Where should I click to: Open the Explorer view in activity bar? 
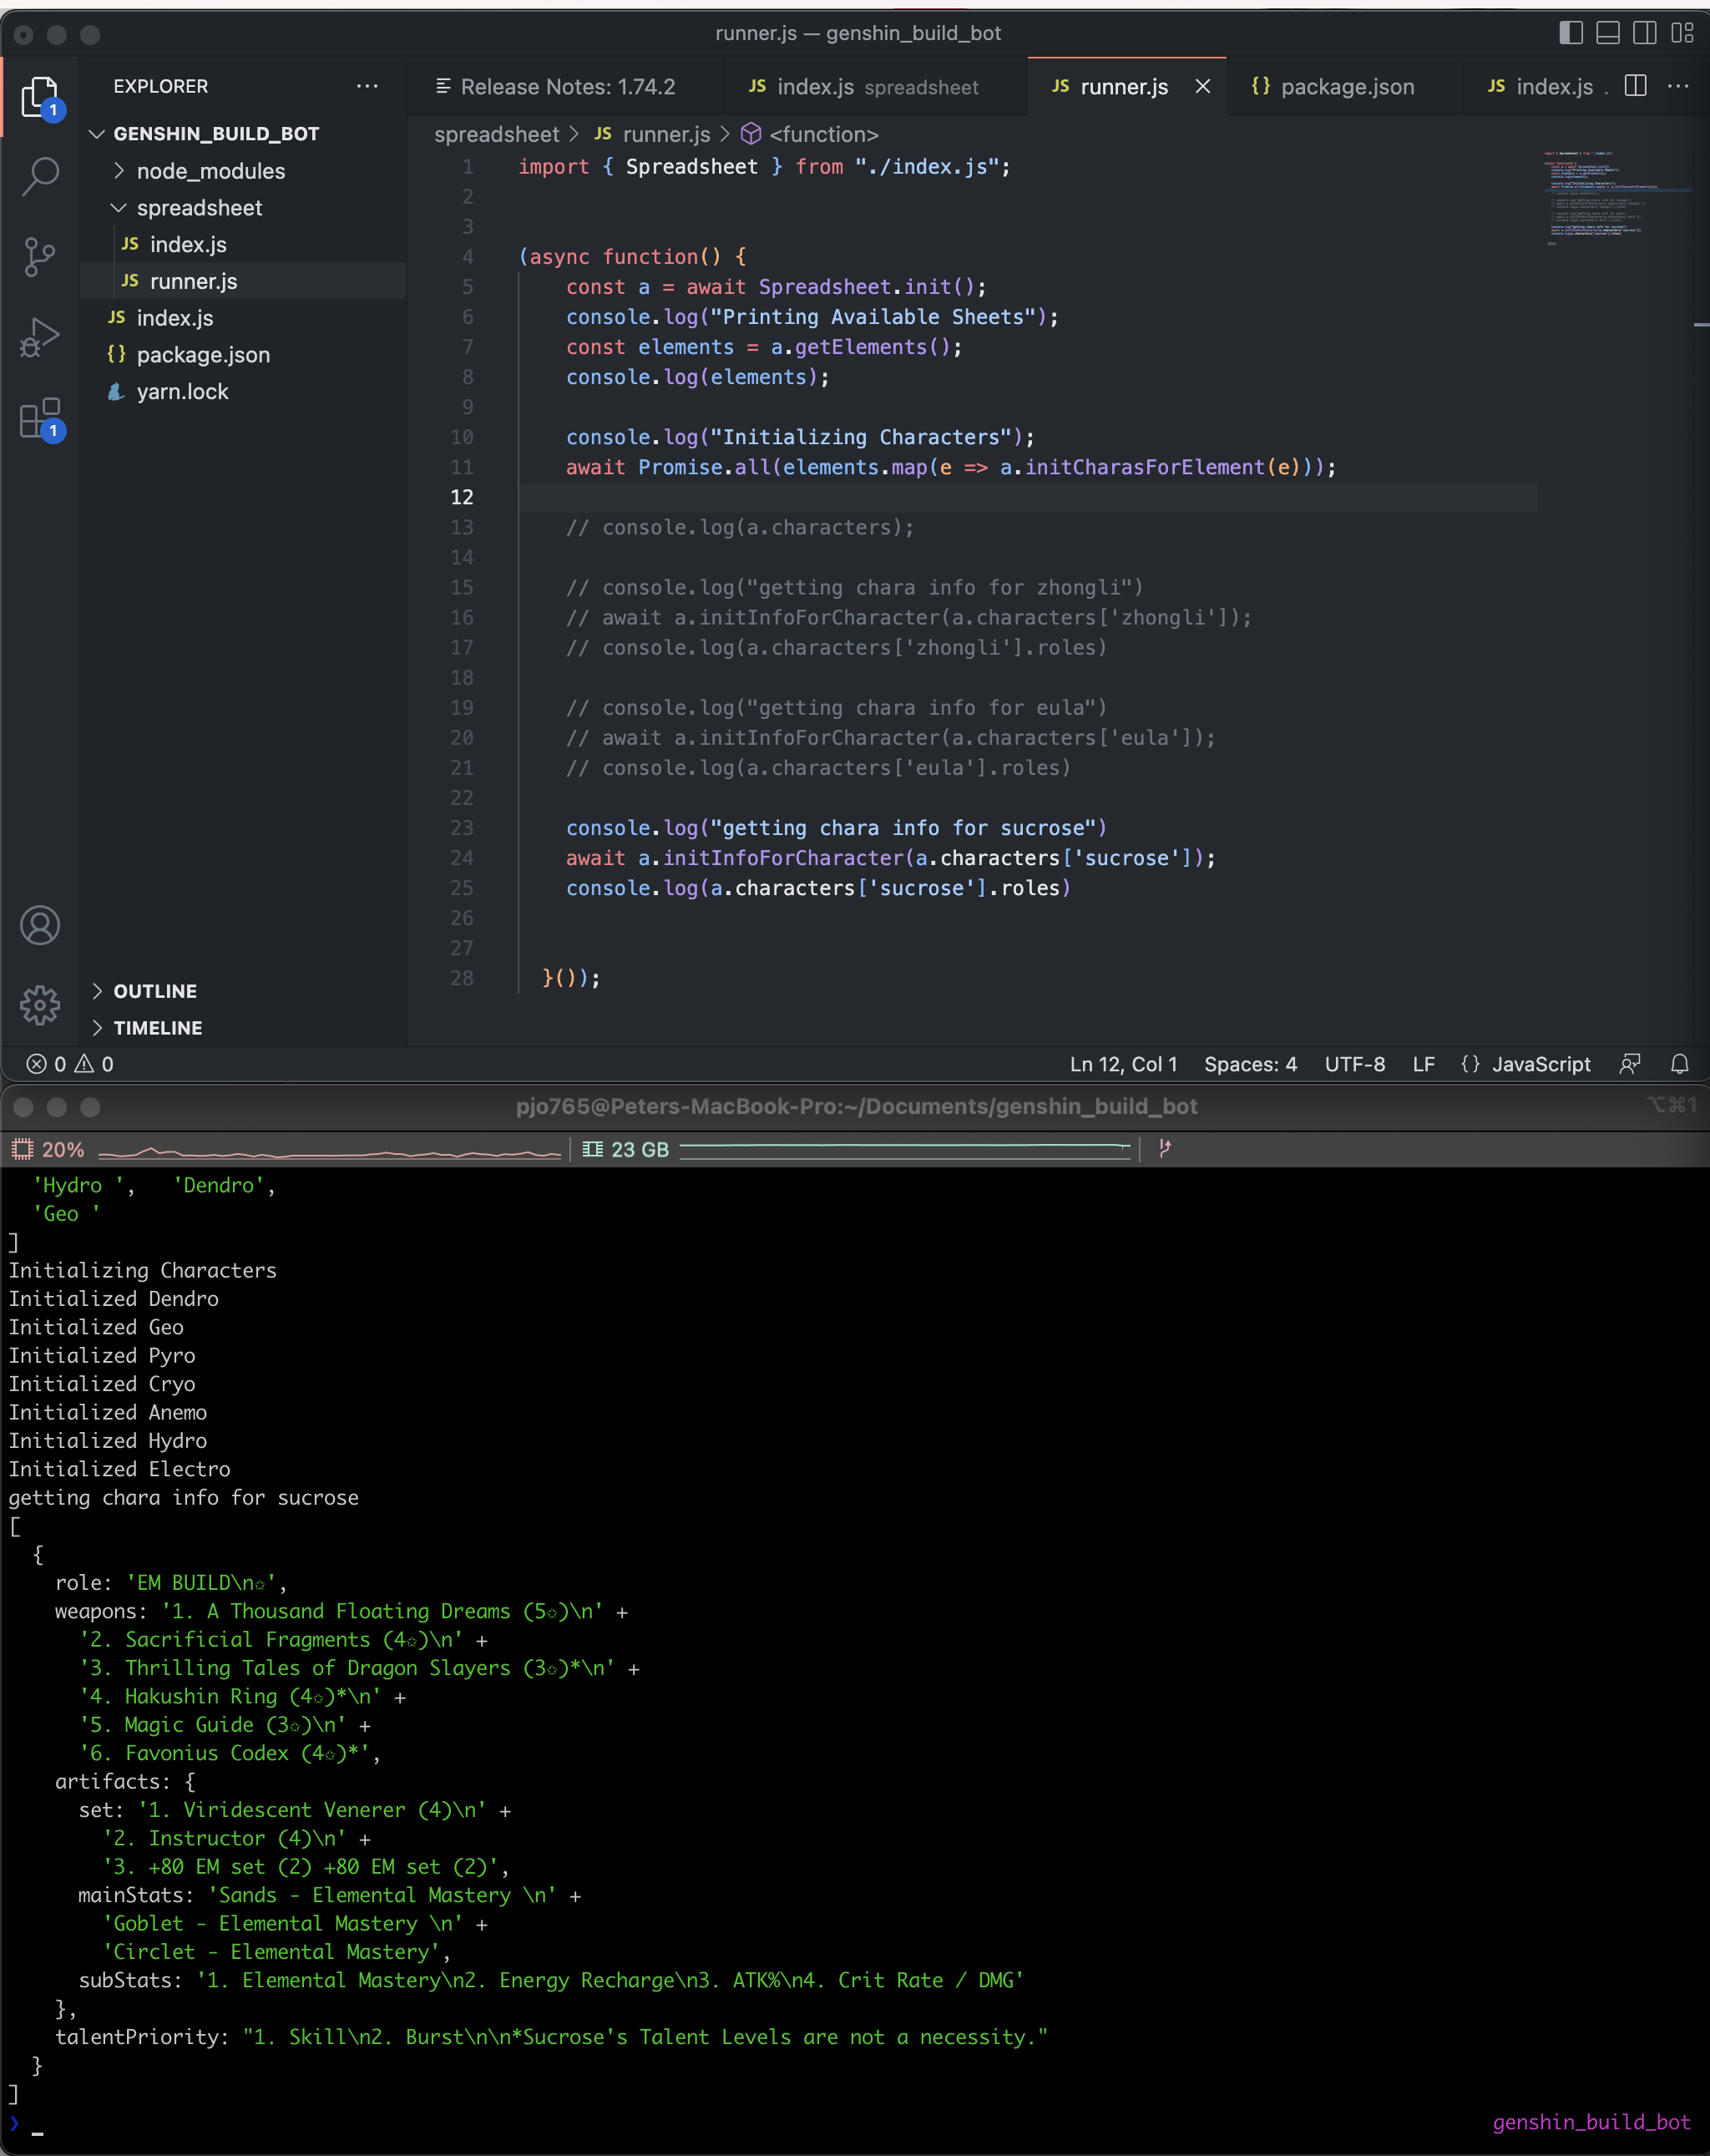(x=40, y=97)
